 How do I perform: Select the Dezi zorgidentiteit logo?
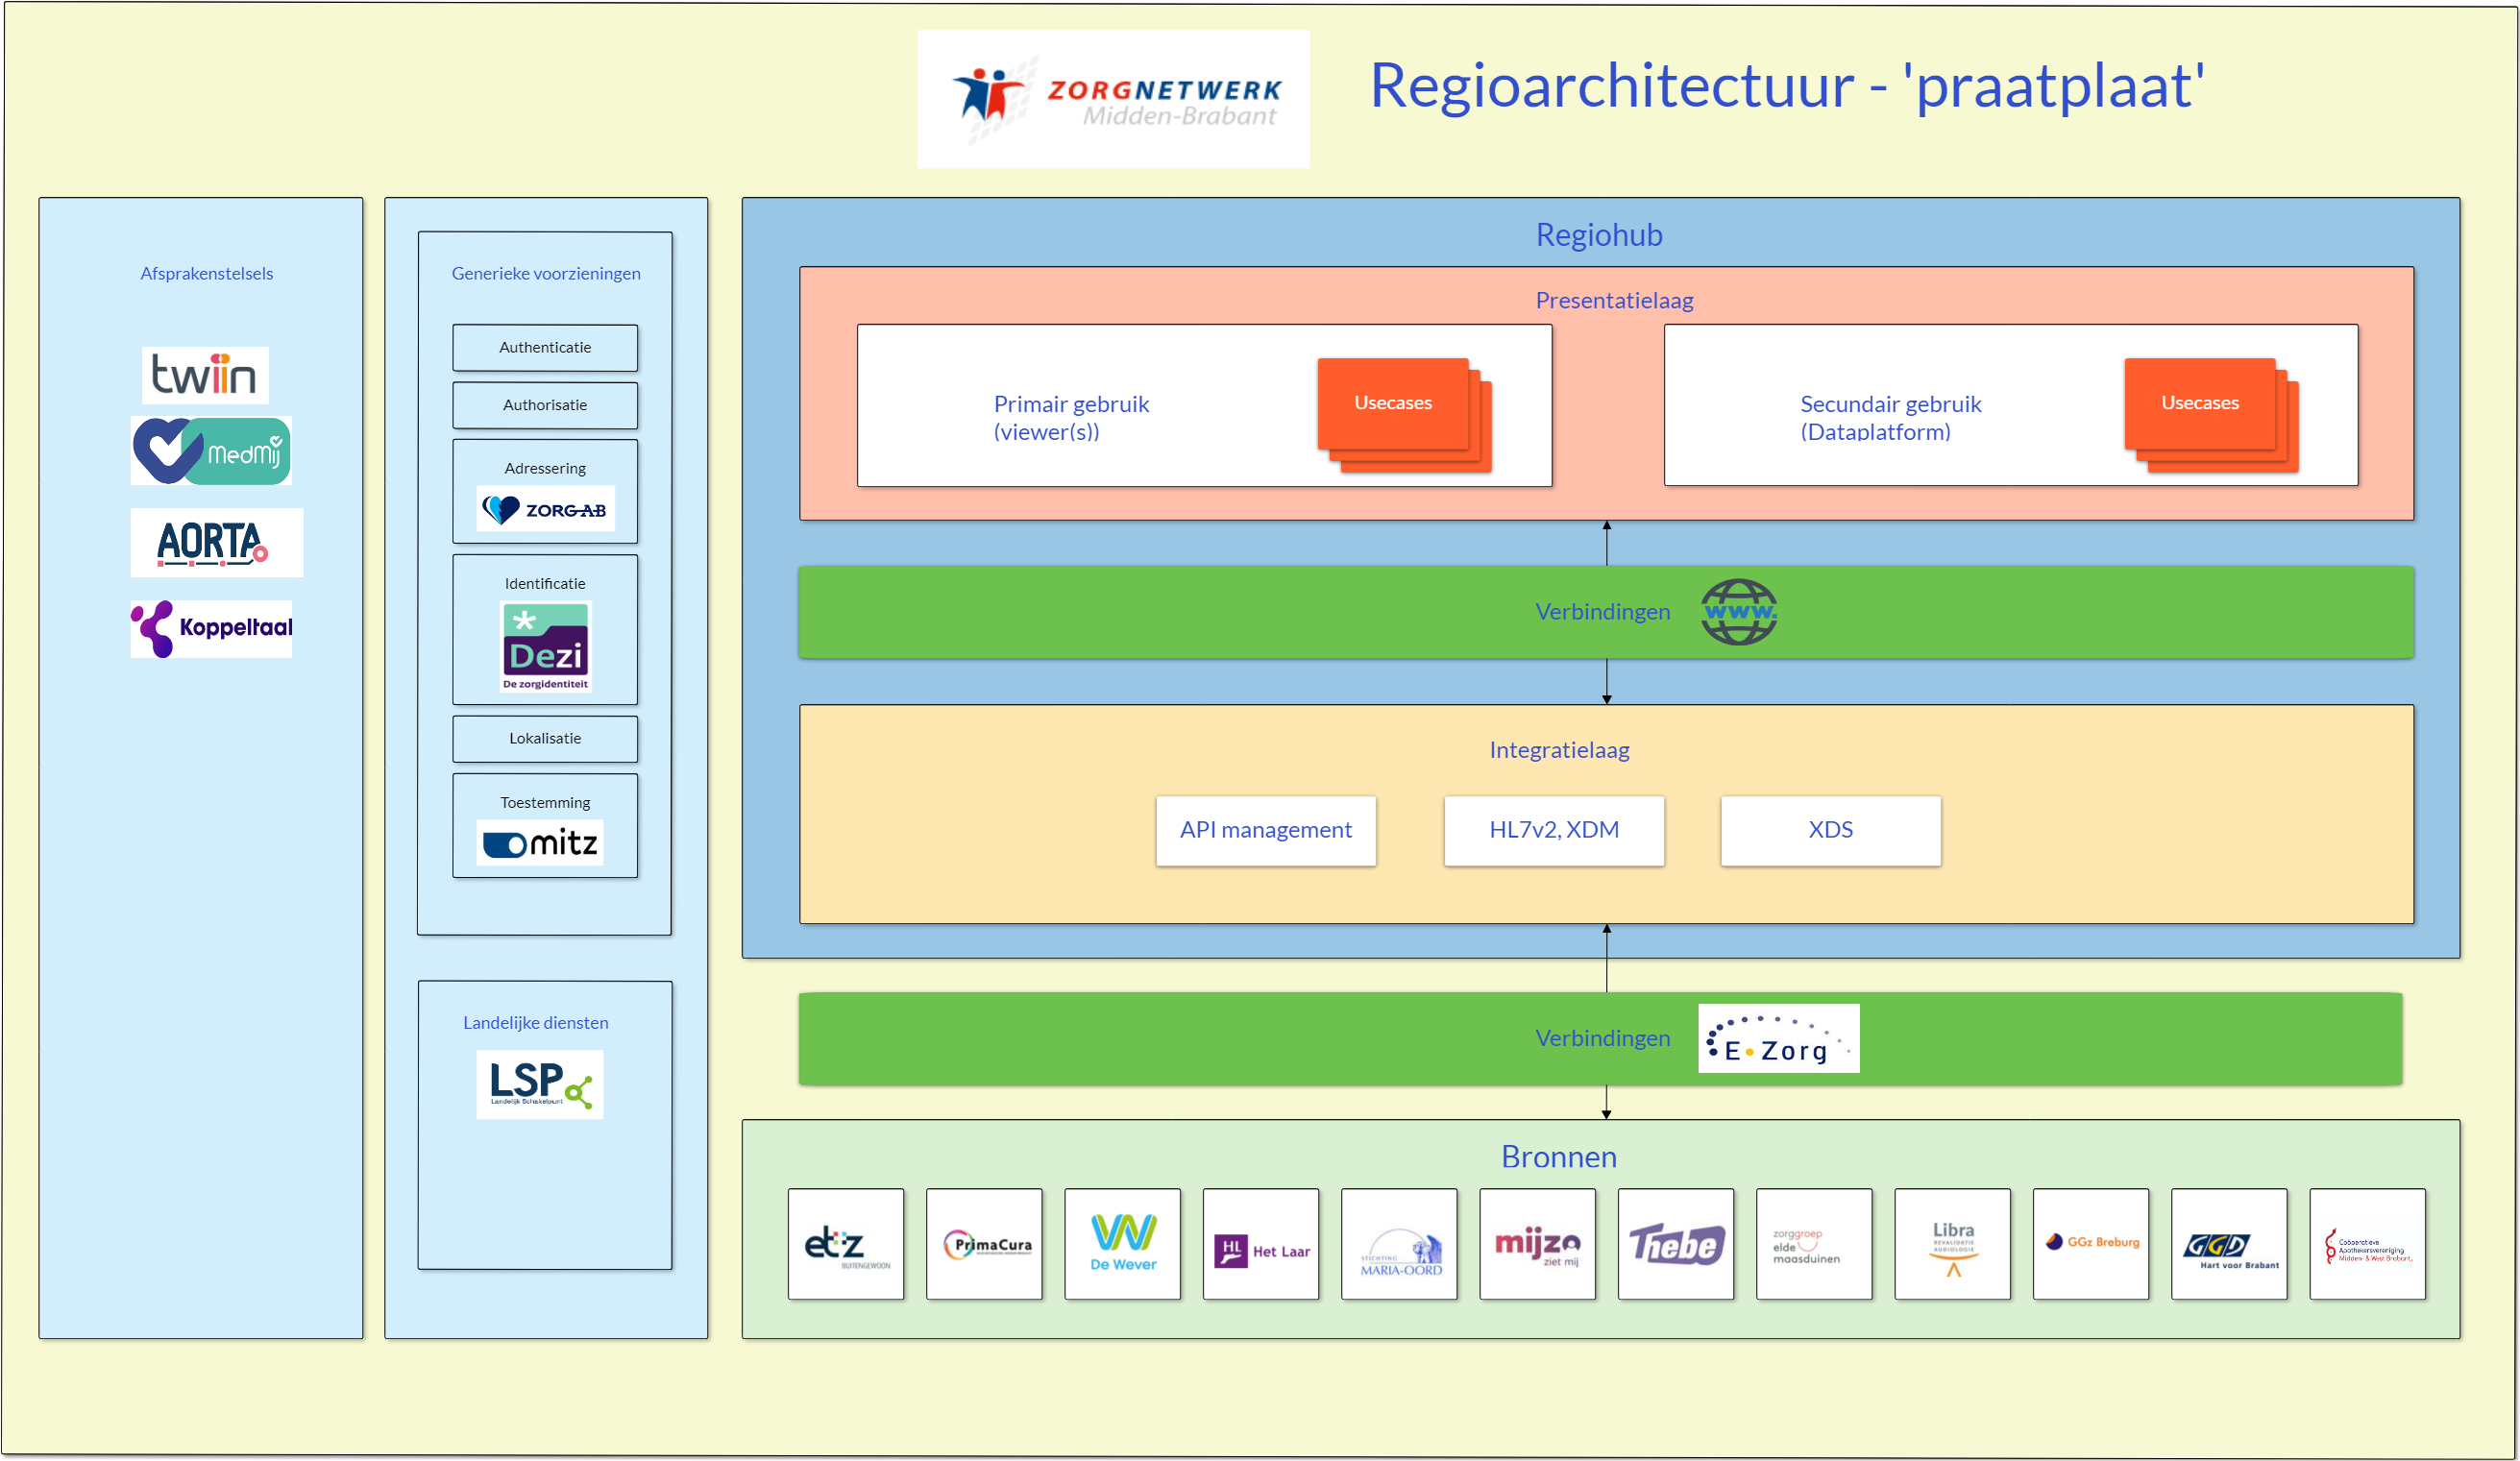545,646
